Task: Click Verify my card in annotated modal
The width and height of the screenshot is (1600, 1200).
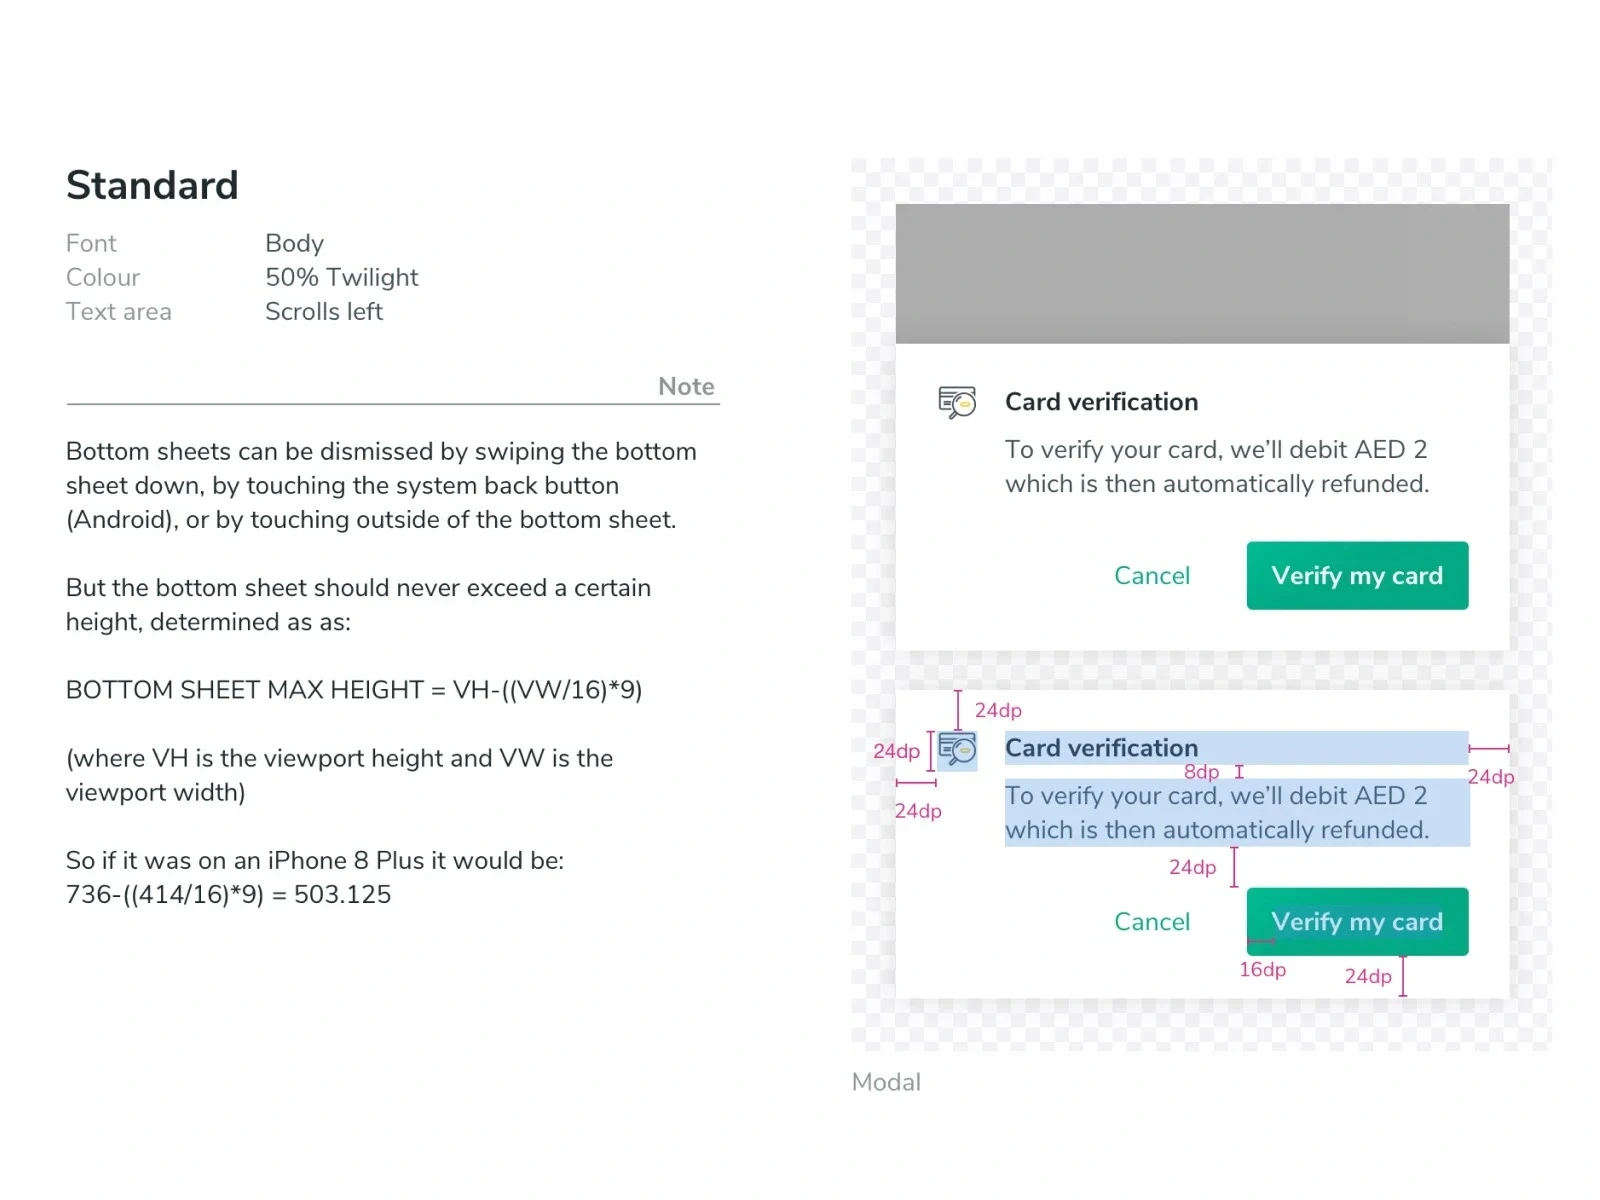Action: click(x=1357, y=921)
